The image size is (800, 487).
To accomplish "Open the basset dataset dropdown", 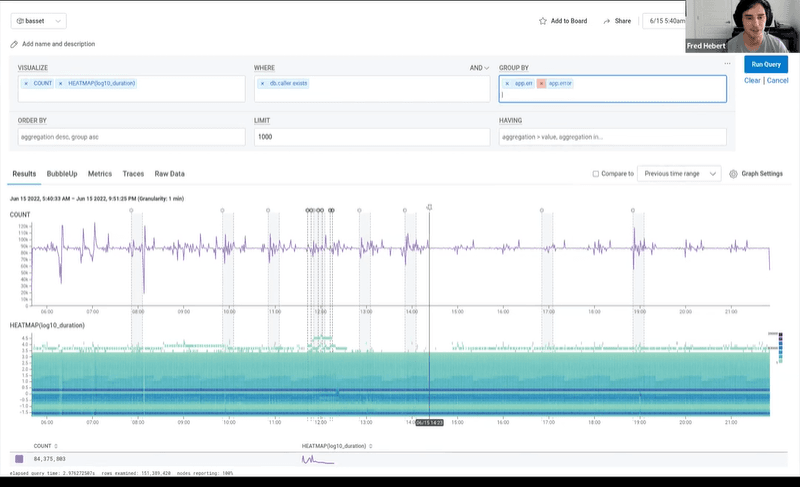I will tap(40, 20).
